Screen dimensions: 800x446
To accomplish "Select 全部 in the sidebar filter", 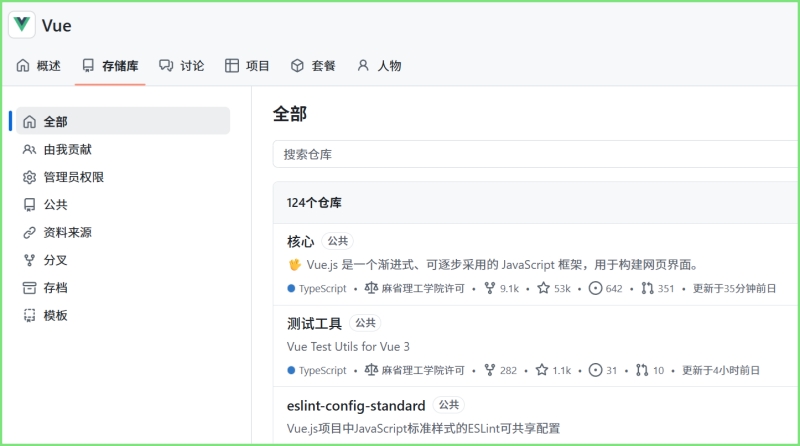I will coord(123,121).
